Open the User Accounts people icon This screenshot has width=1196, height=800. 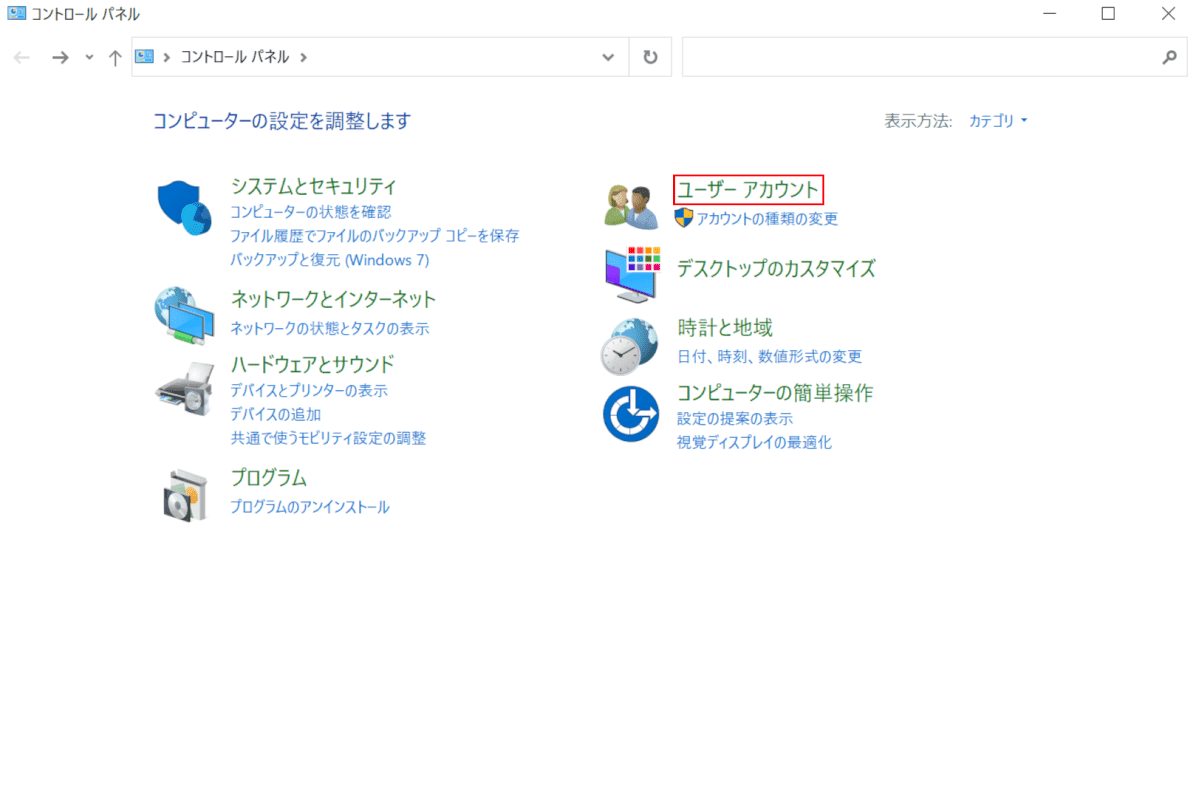pyautogui.click(x=631, y=206)
